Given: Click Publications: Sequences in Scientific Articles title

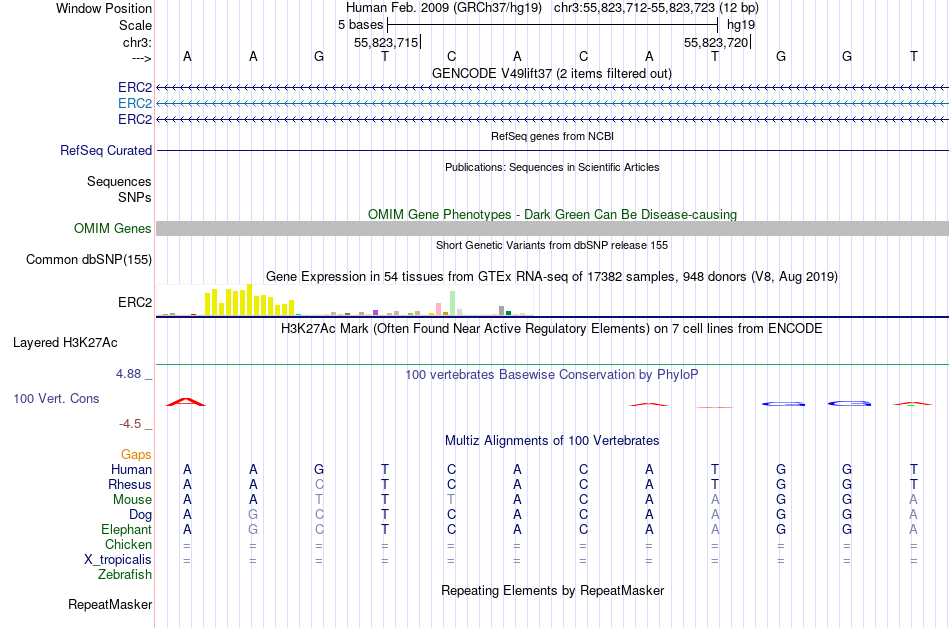Looking at the screenshot, I should click(552, 167).
